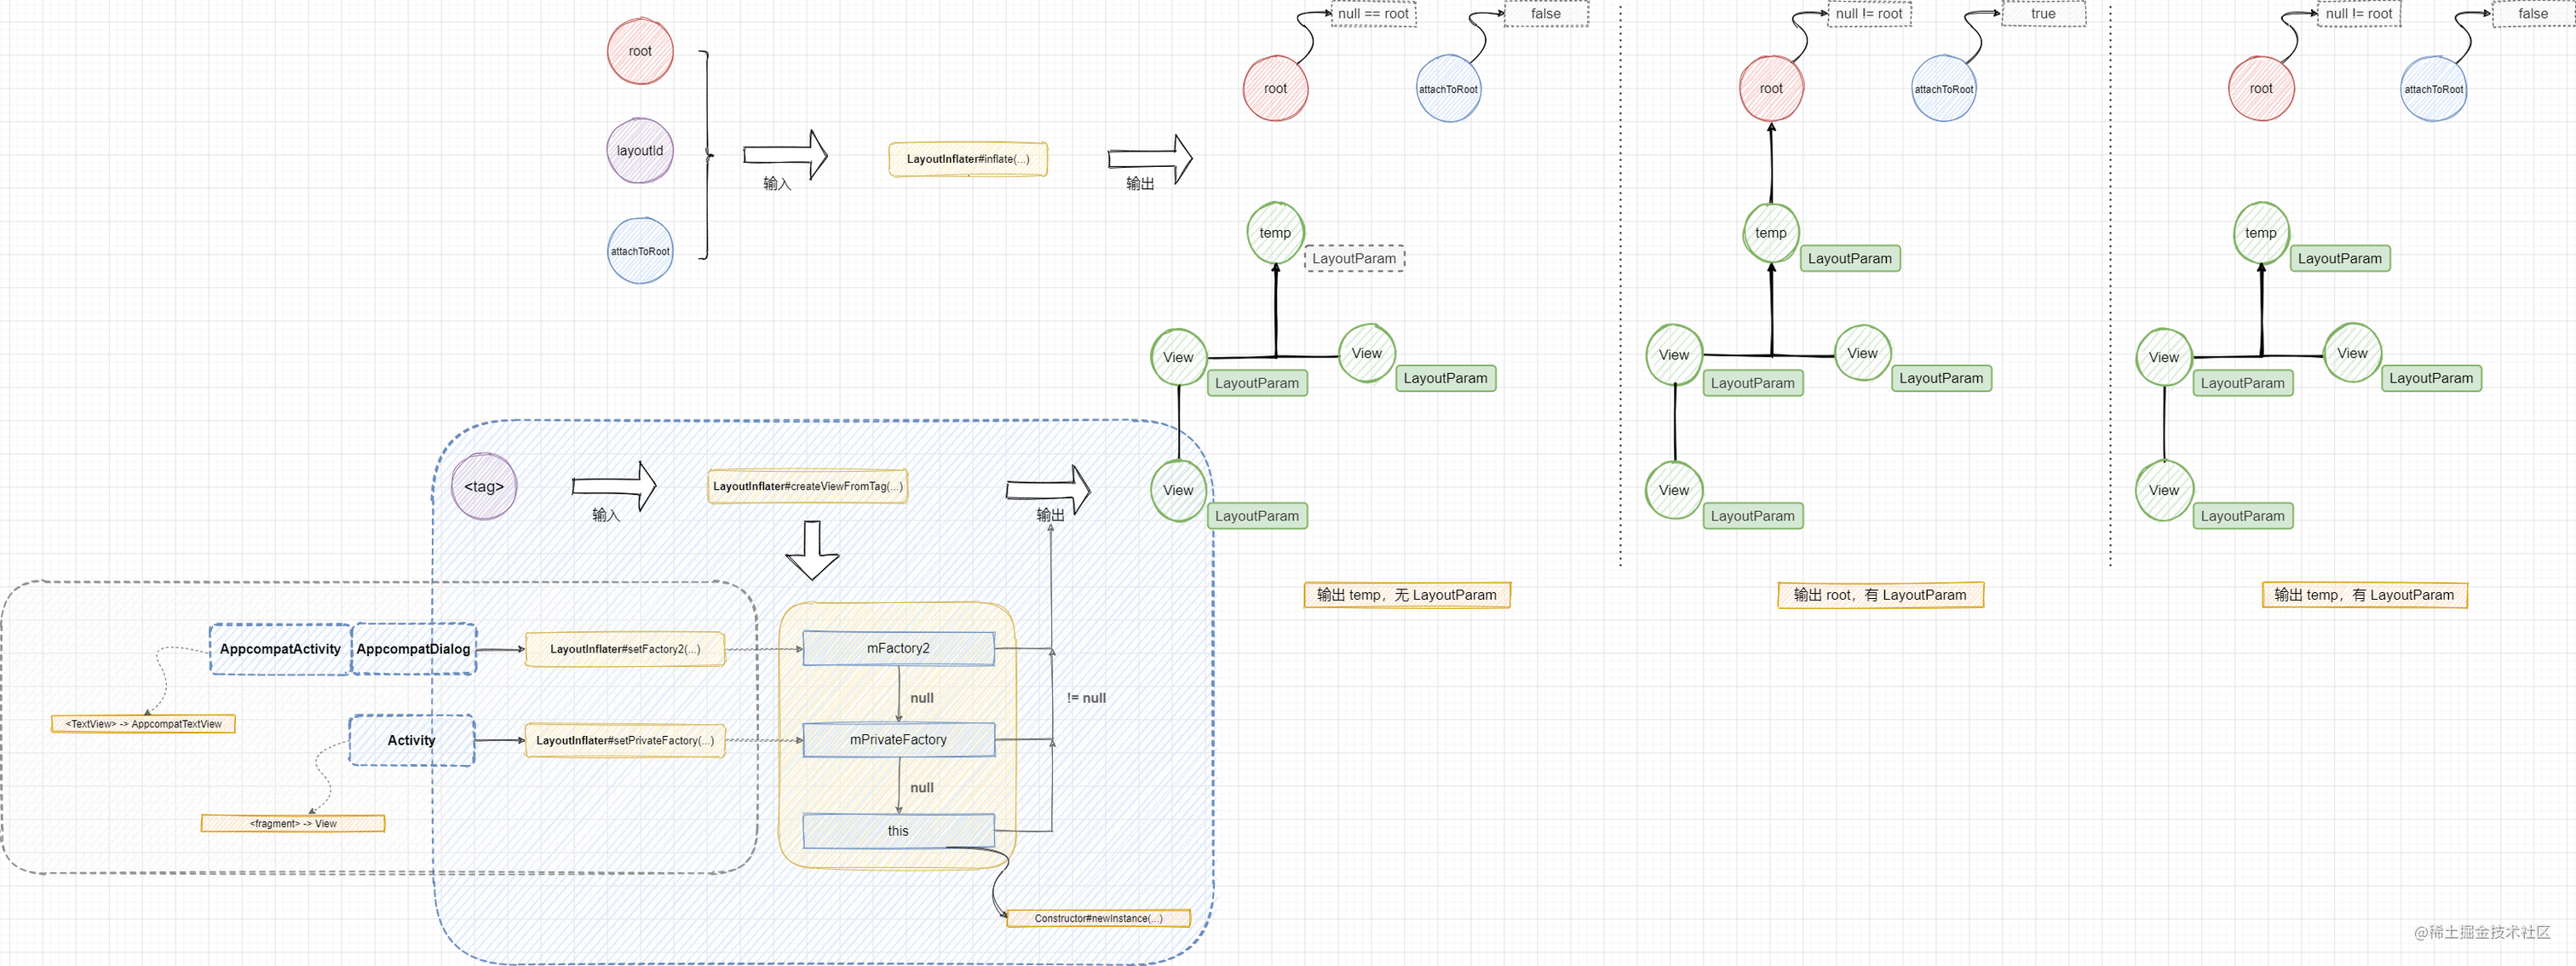Click the caption 输出 root, 有 LayoutParam
2576x966 pixels.
pyautogui.click(x=1880, y=595)
